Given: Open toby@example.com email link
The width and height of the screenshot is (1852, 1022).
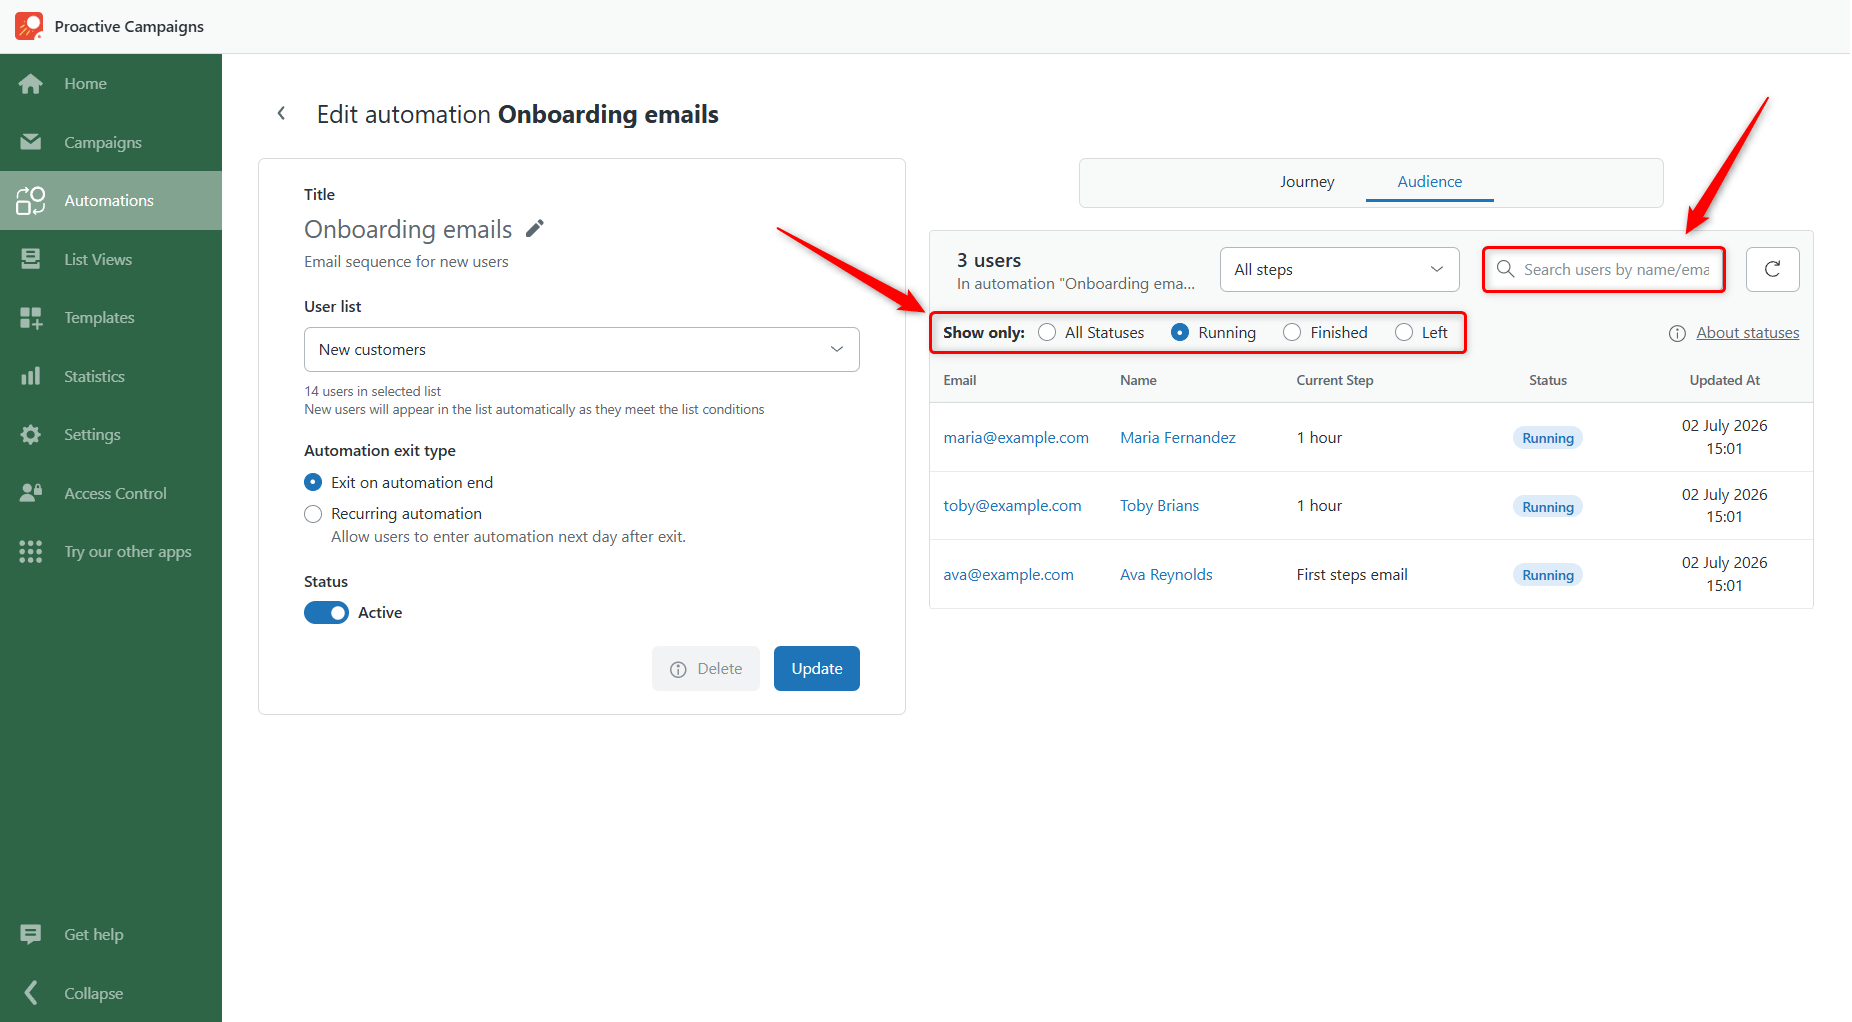Looking at the screenshot, I should [1012, 506].
